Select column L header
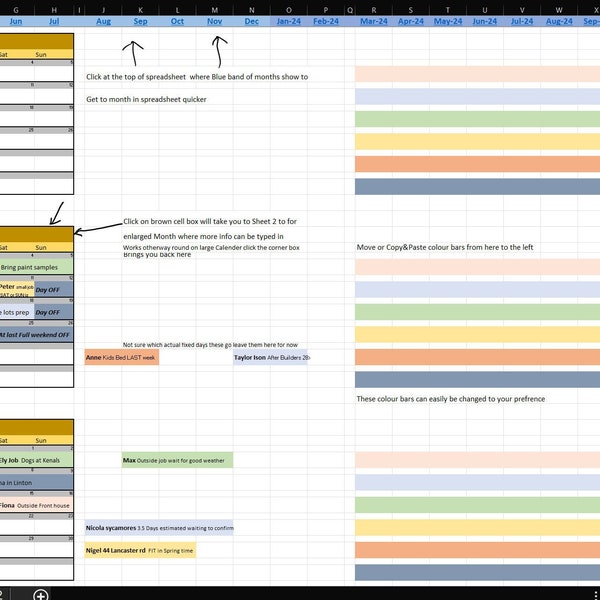The image size is (600, 600). pyautogui.click(x=177, y=10)
